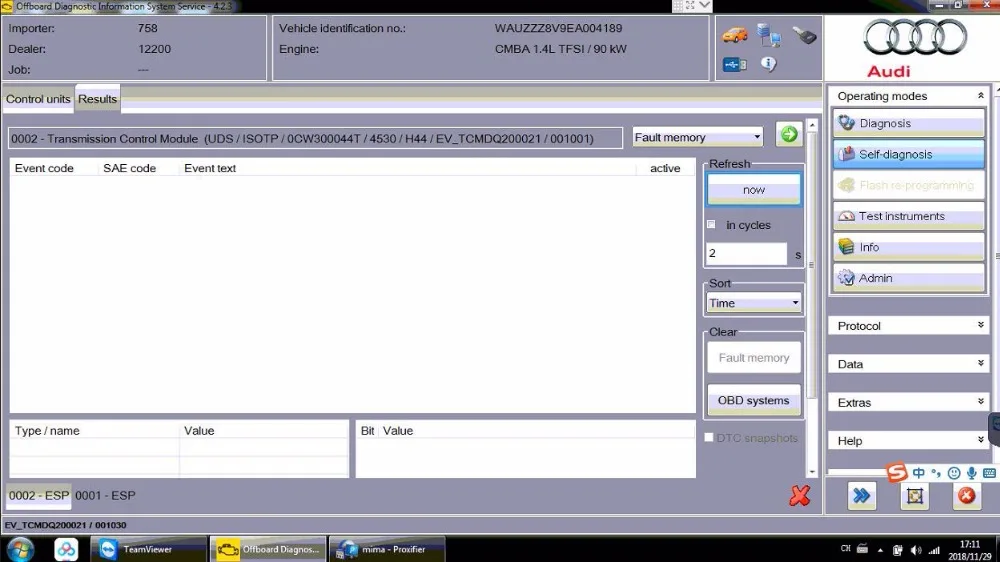Click the IME smiley face icon
Image resolution: width=1000 pixels, height=562 pixels.
coord(954,473)
